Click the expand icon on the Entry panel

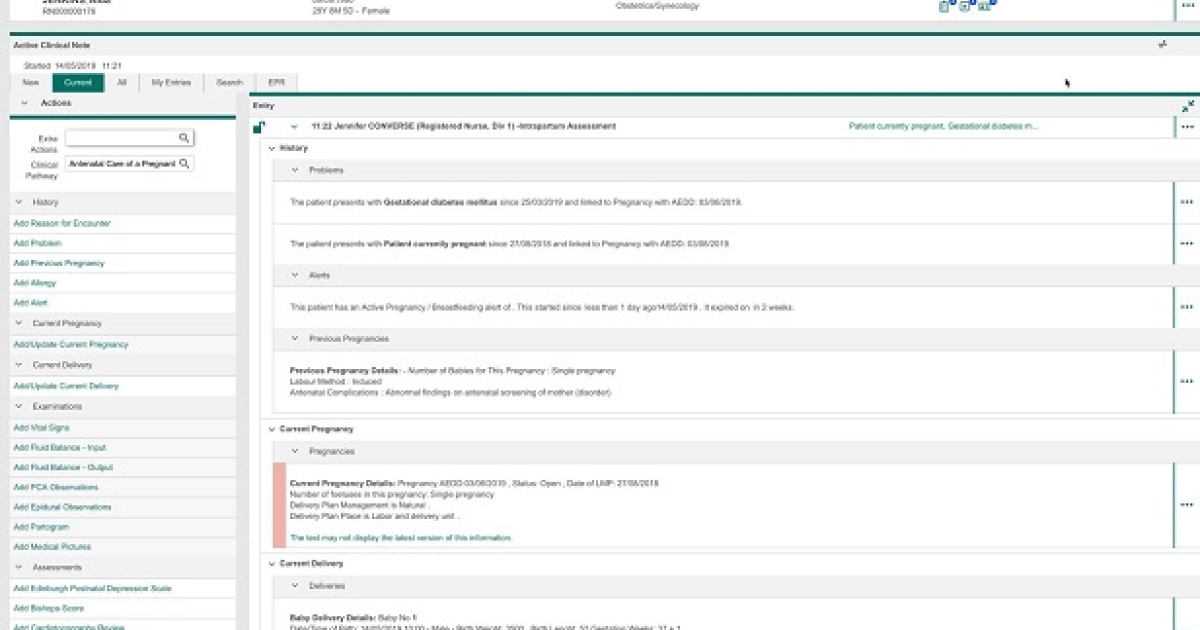click(x=1189, y=104)
